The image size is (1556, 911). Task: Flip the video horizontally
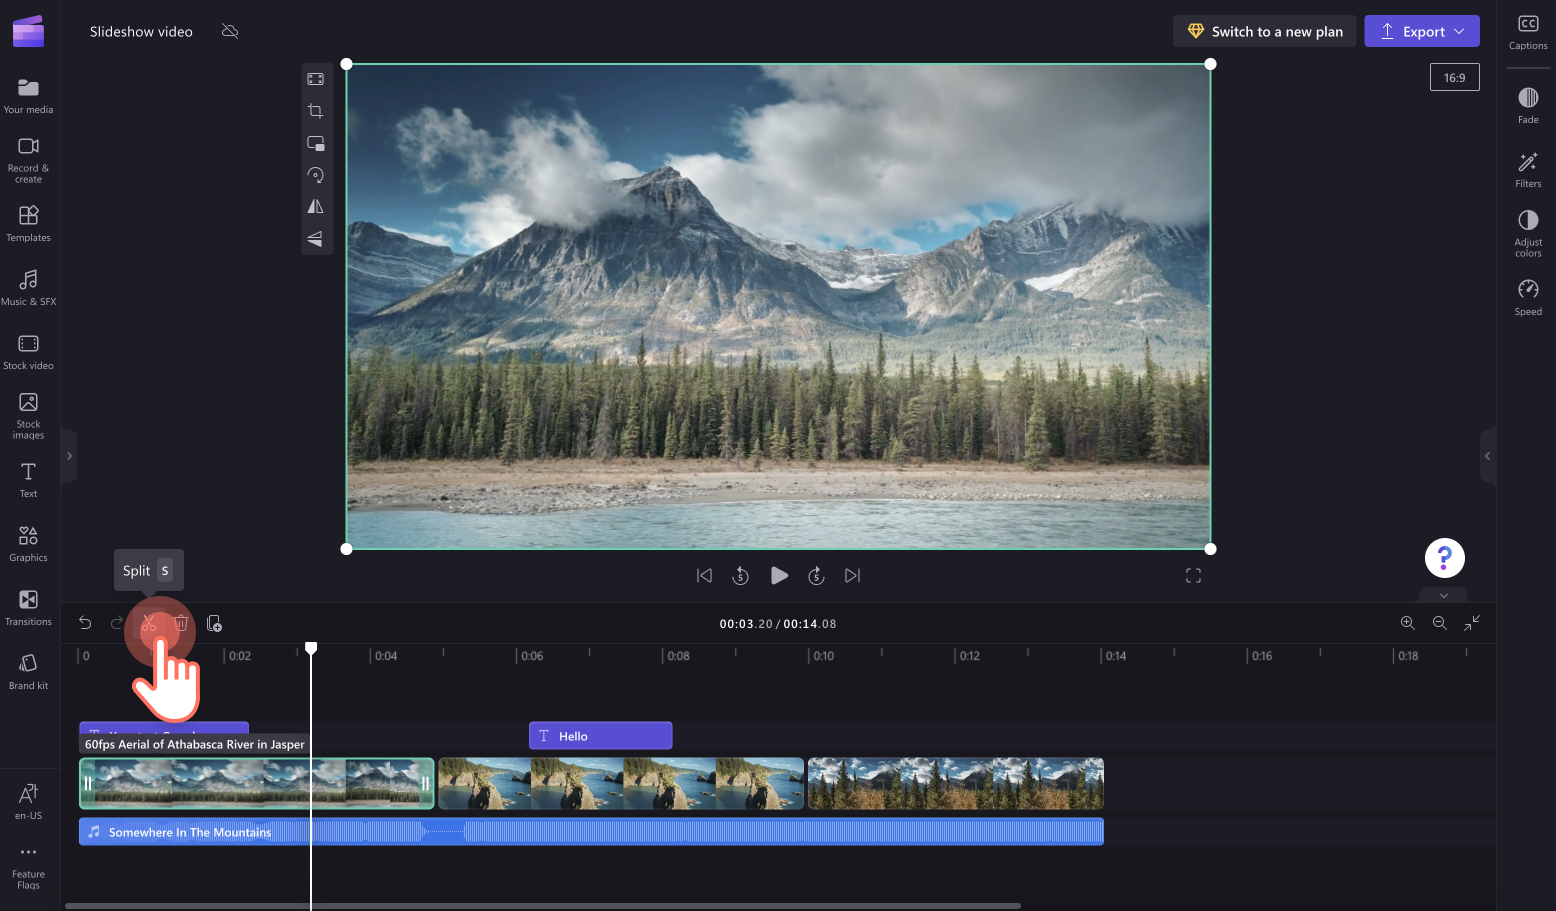(316, 207)
